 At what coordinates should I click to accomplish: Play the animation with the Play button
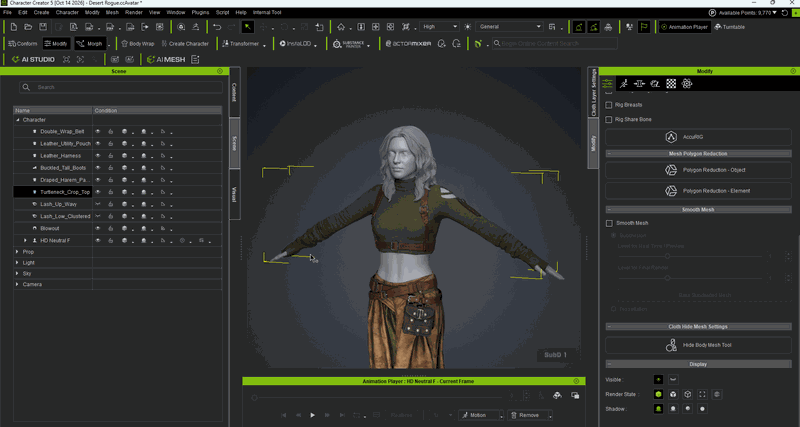coord(312,415)
